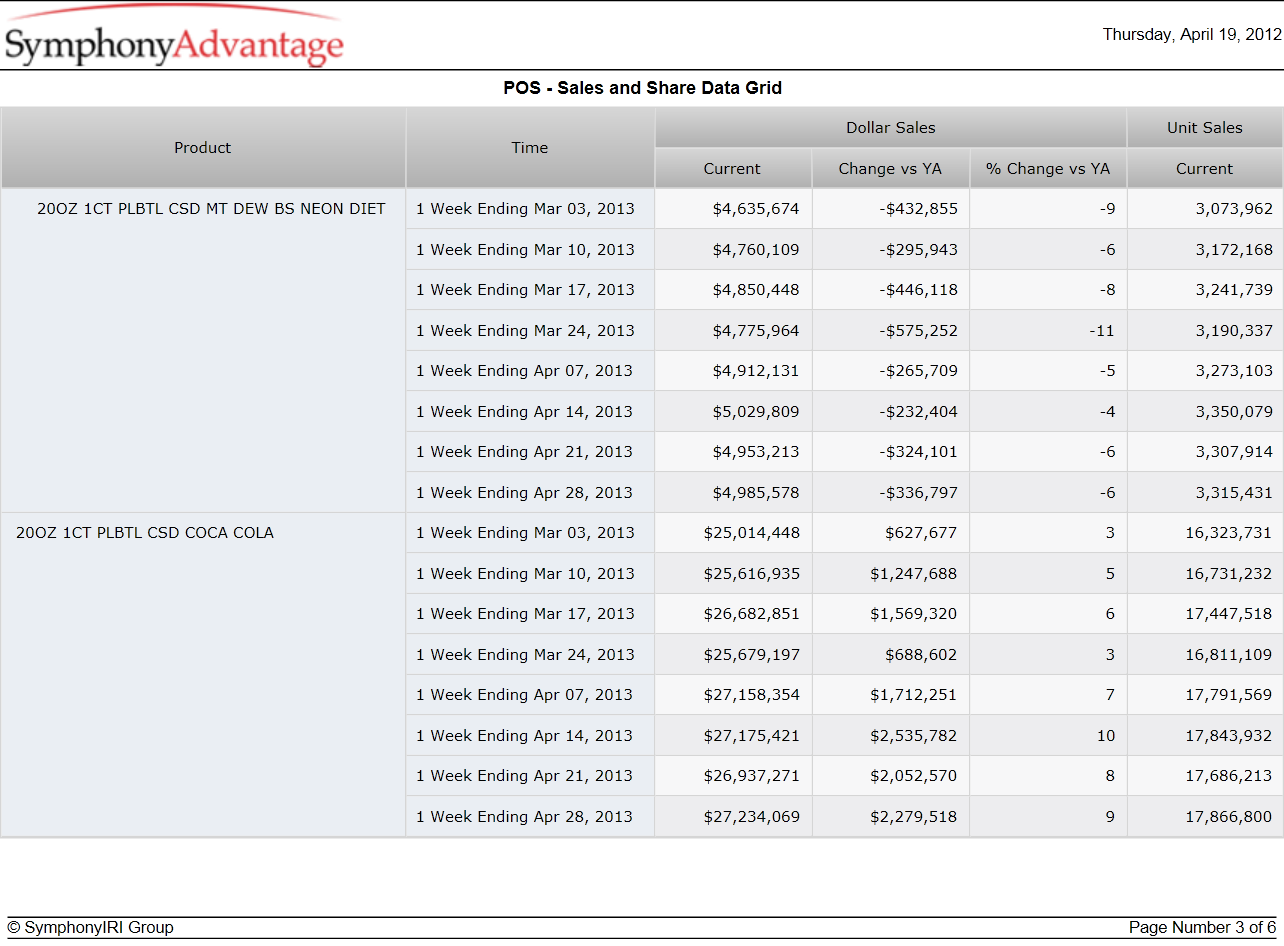Click unit sales value 3,273,103
The width and height of the screenshot is (1284, 946).
coord(1234,371)
